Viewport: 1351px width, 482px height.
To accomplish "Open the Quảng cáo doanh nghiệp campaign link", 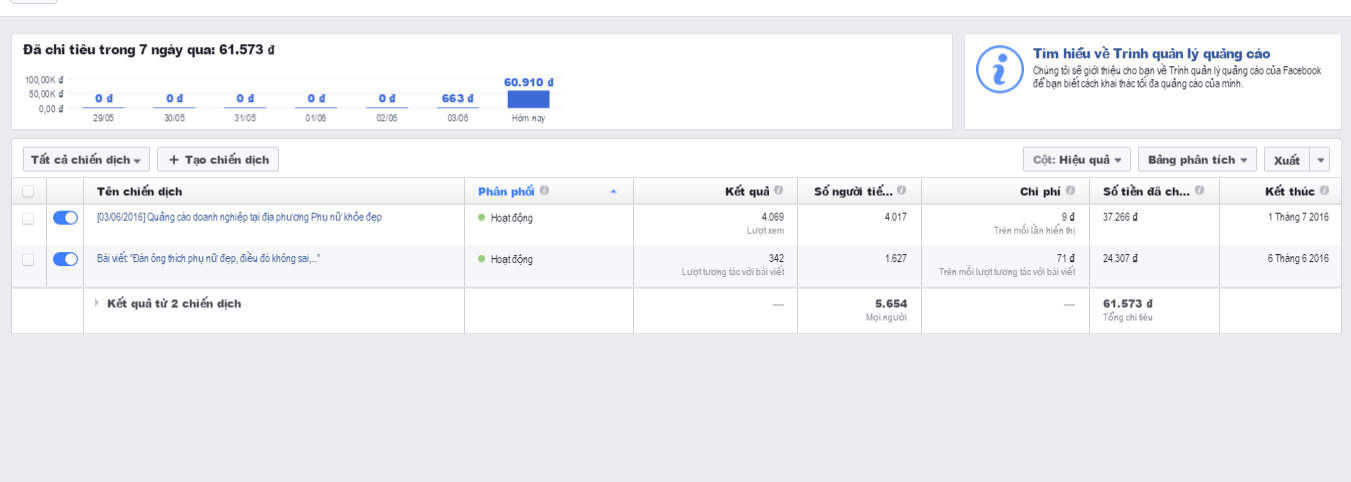I will tap(239, 217).
